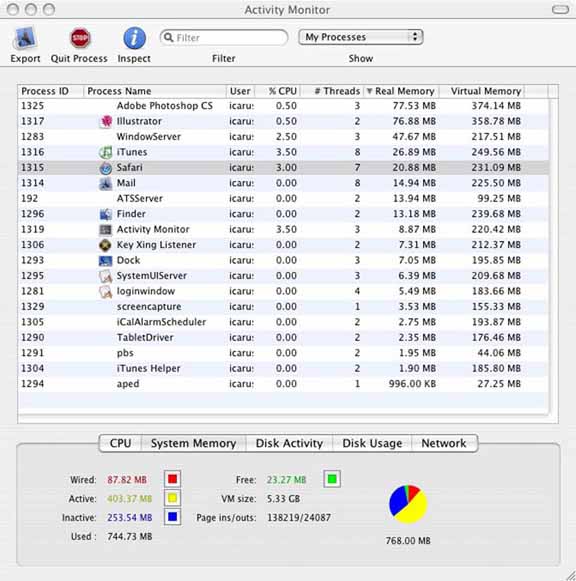Viewport: 576px width, 581px height.
Task: Sort by % CPU column header
Action: [278, 91]
